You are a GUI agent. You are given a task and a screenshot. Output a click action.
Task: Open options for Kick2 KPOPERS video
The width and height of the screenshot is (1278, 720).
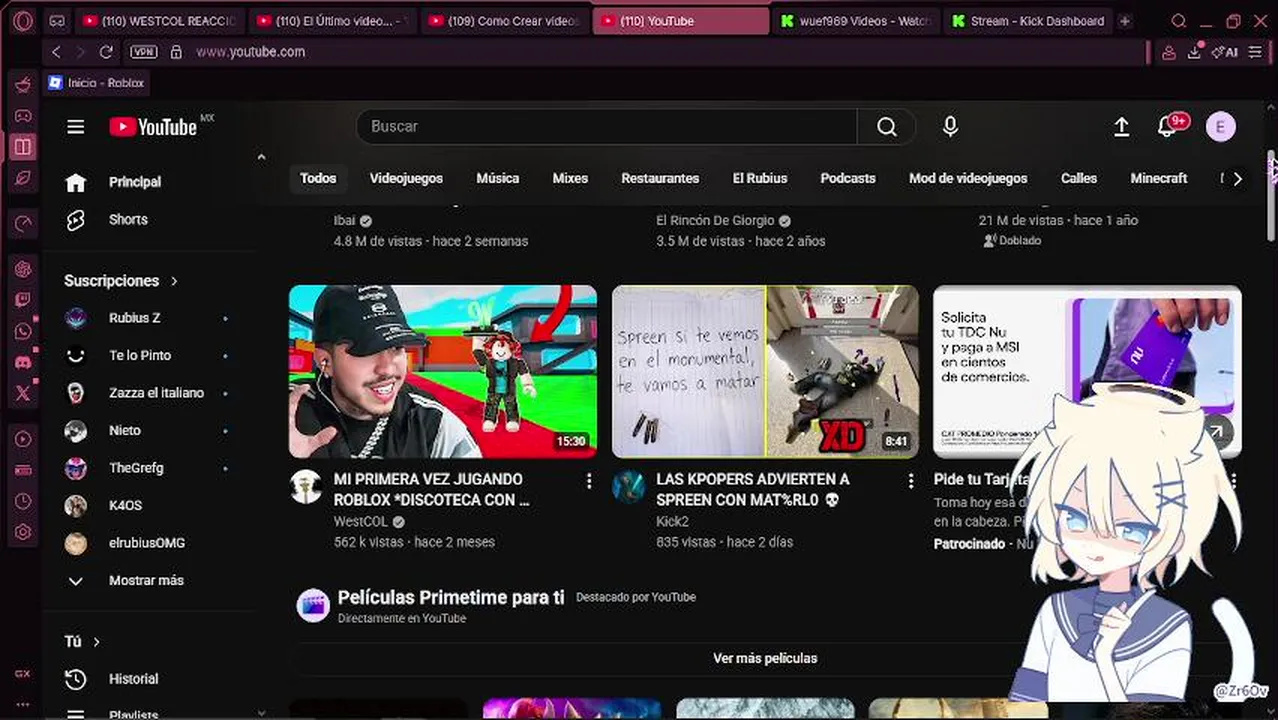910,481
